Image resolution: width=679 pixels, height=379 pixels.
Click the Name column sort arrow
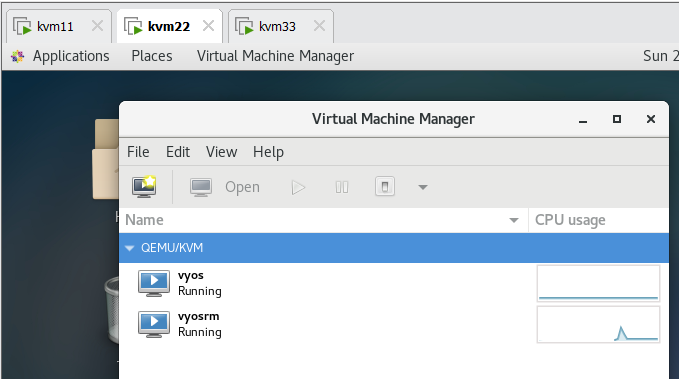(514, 220)
